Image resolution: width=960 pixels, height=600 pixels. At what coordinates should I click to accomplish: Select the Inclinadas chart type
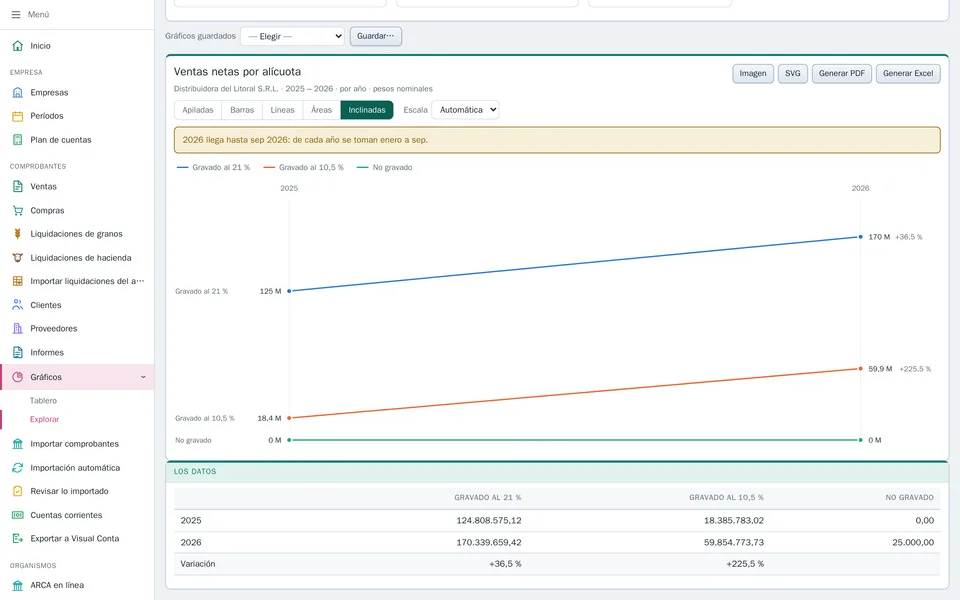coord(367,110)
